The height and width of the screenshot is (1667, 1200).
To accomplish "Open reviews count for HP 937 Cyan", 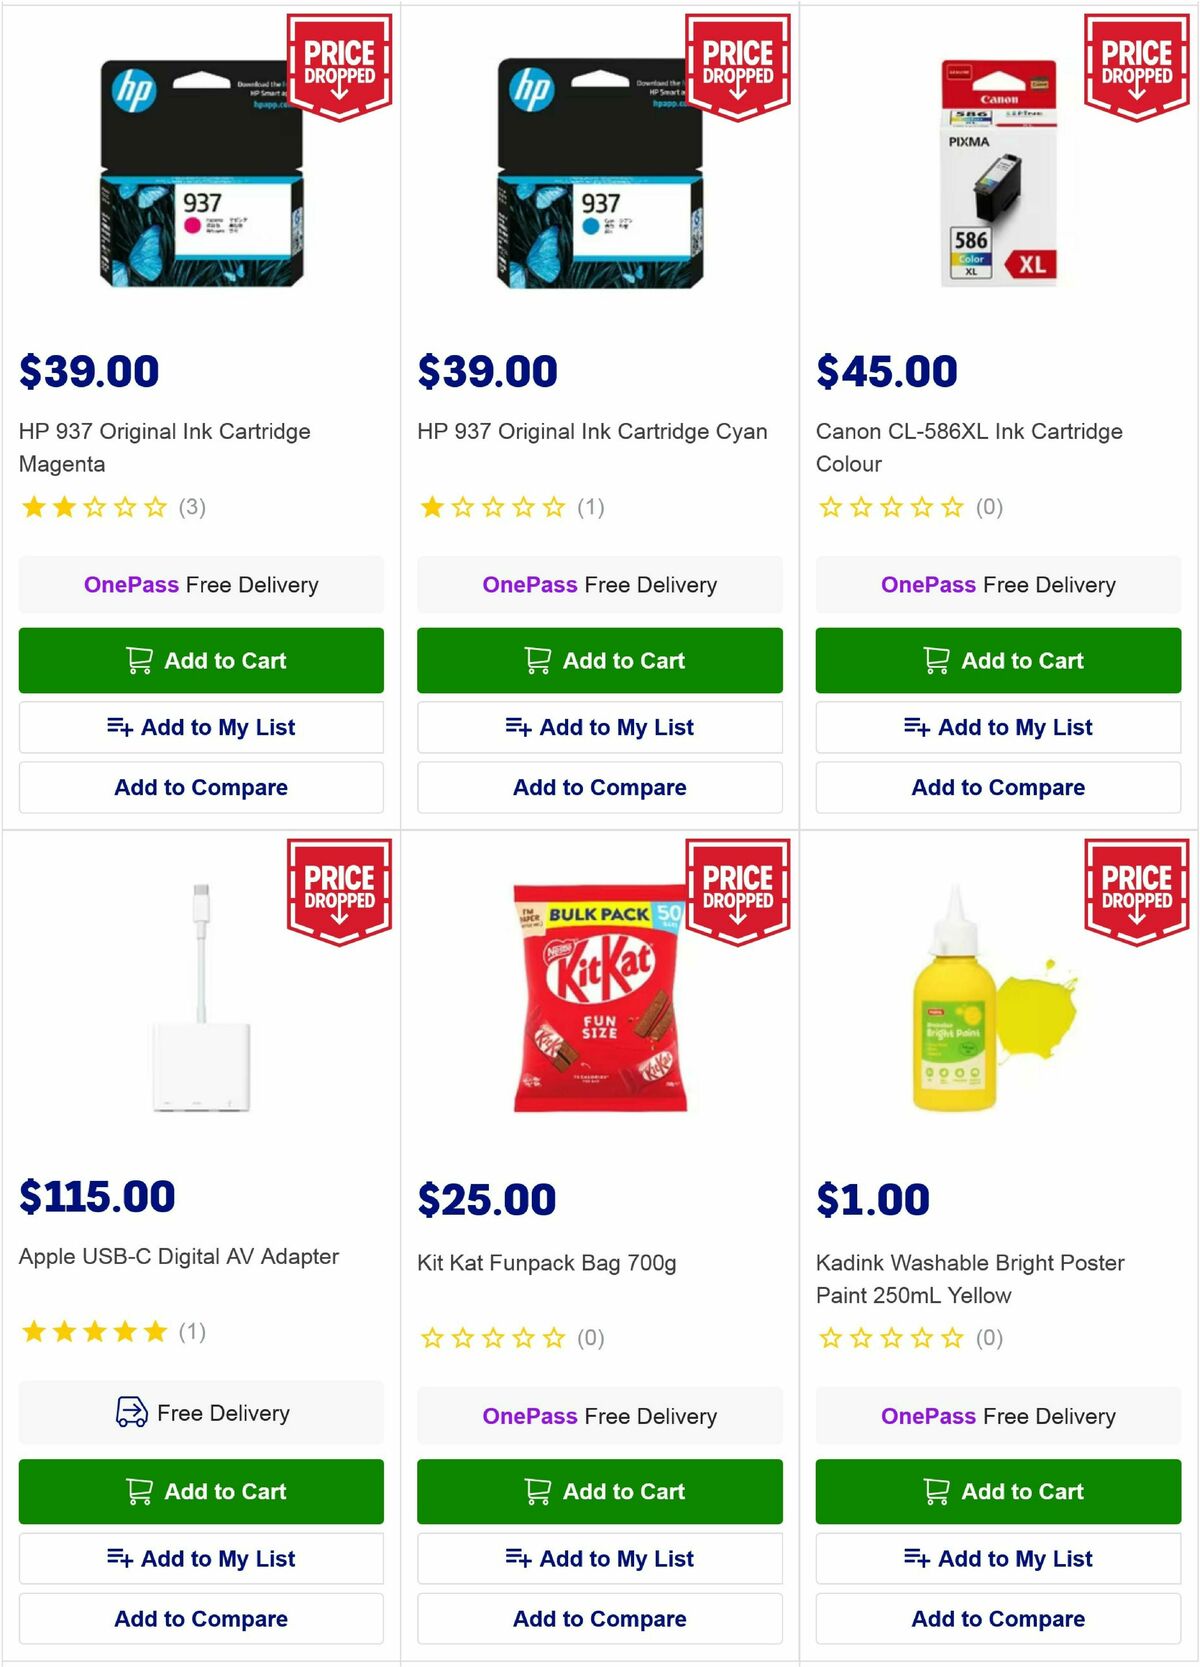I will tap(593, 507).
